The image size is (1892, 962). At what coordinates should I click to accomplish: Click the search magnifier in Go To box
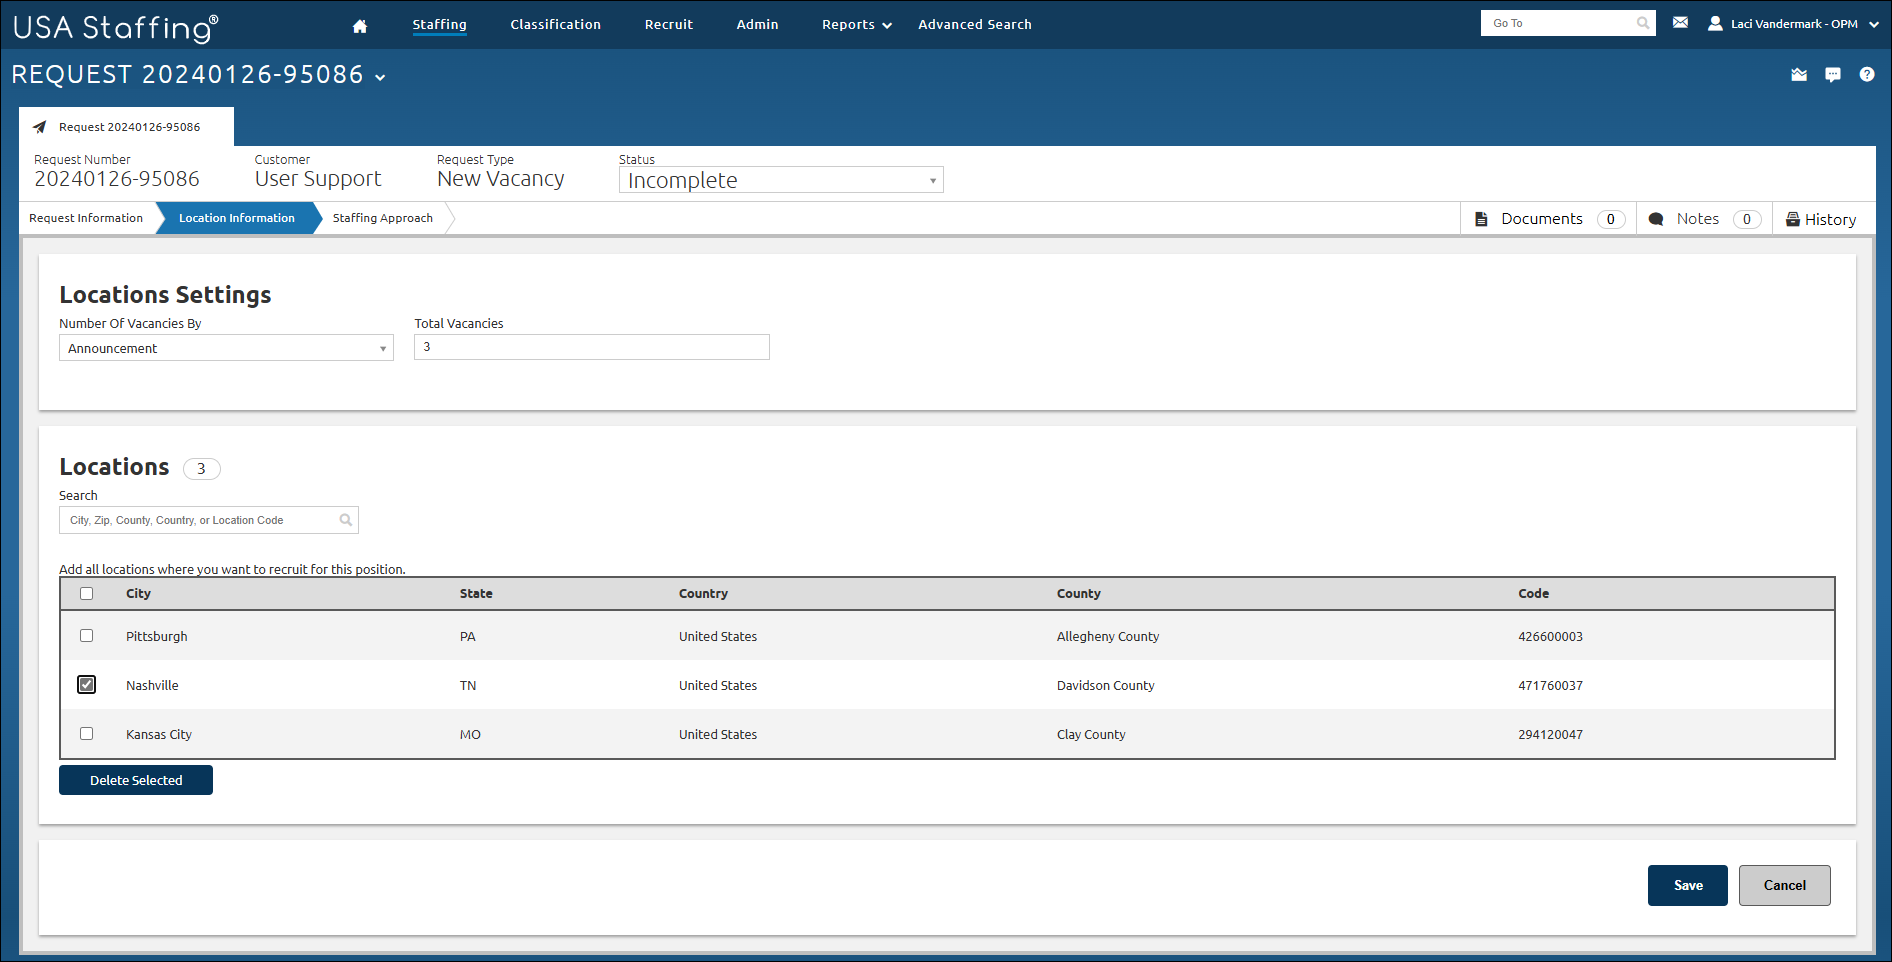point(1642,23)
